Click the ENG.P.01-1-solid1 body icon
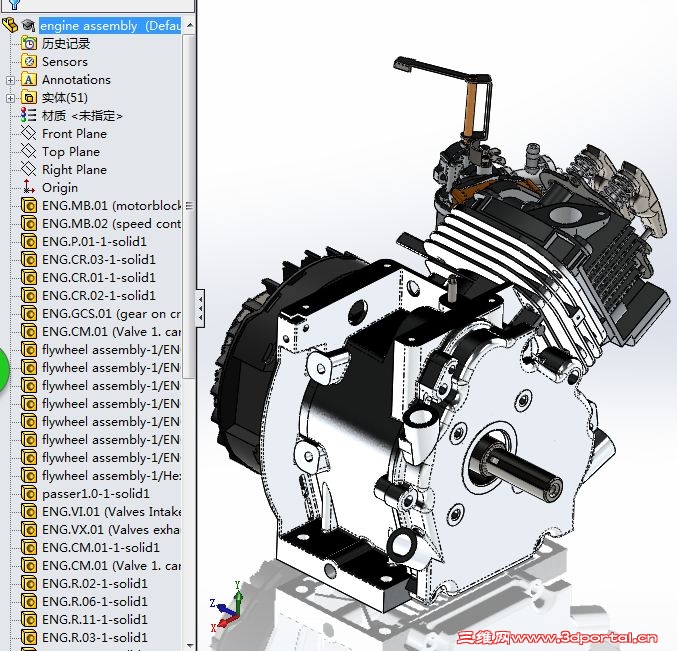The height and width of the screenshot is (651, 677). point(29,241)
